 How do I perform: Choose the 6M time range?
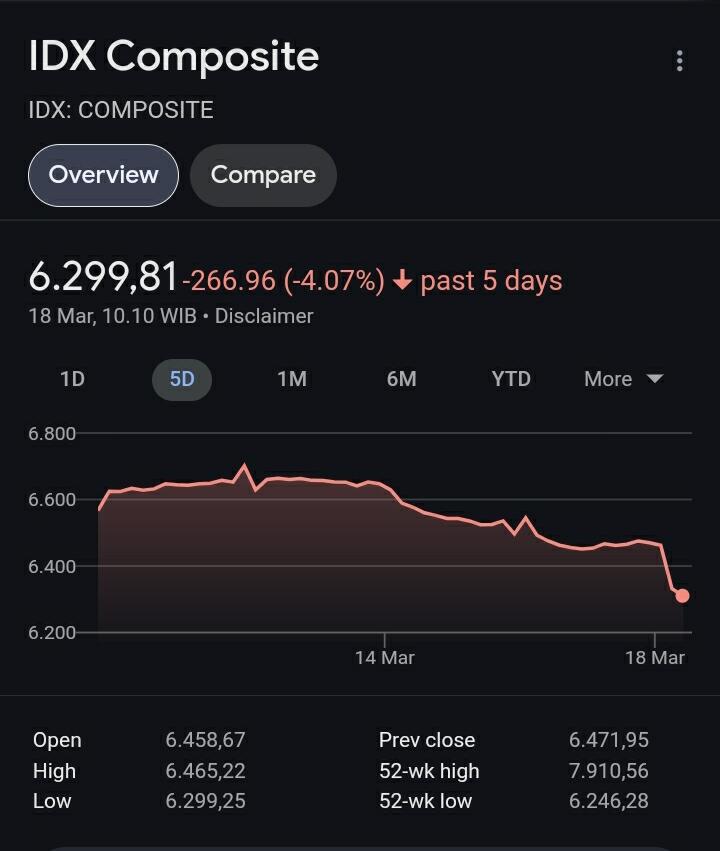point(401,379)
